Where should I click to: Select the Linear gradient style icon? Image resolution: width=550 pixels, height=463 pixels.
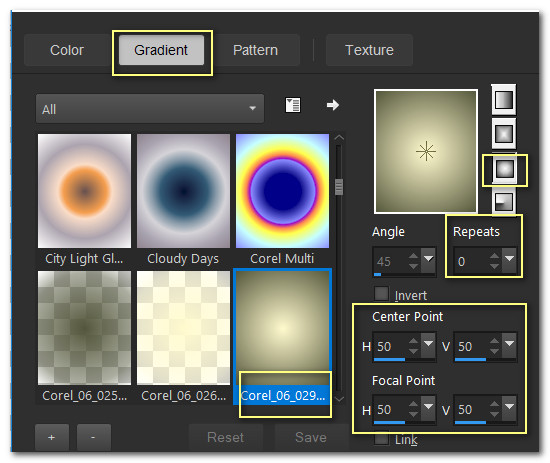coord(504,100)
